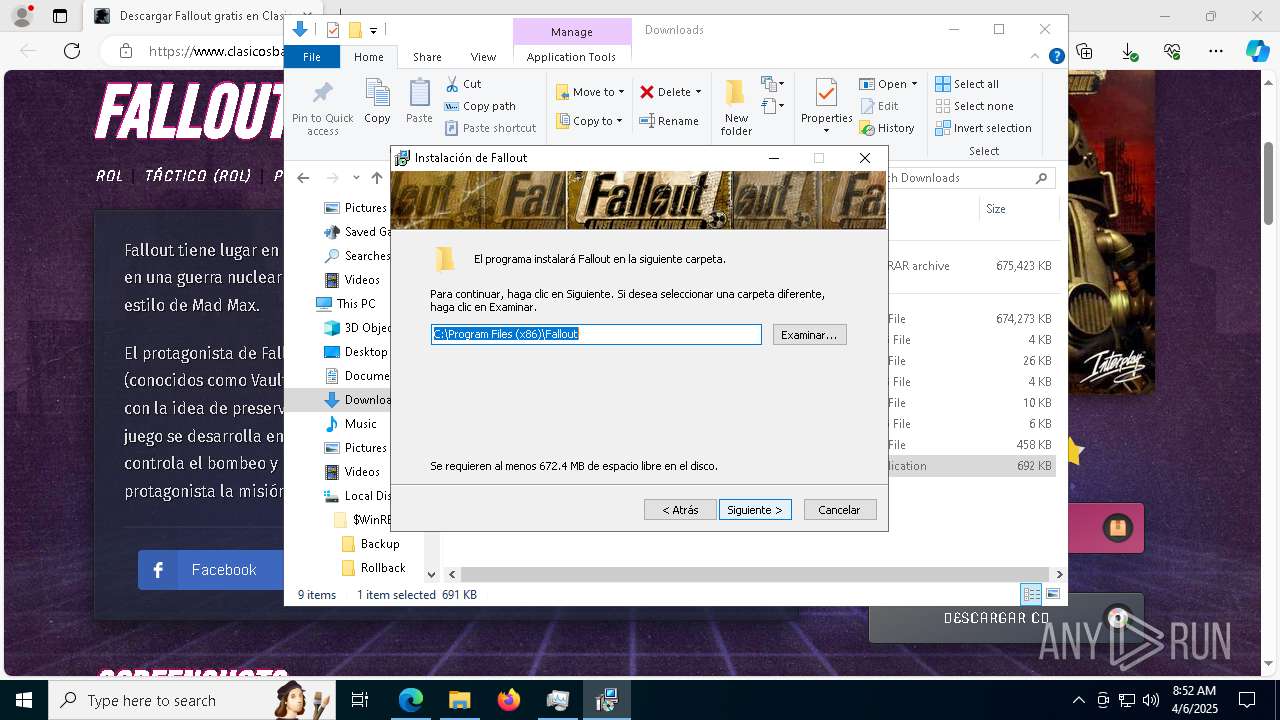Switch to details view in status bar
The width and height of the screenshot is (1280, 720).
click(1031, 594)
